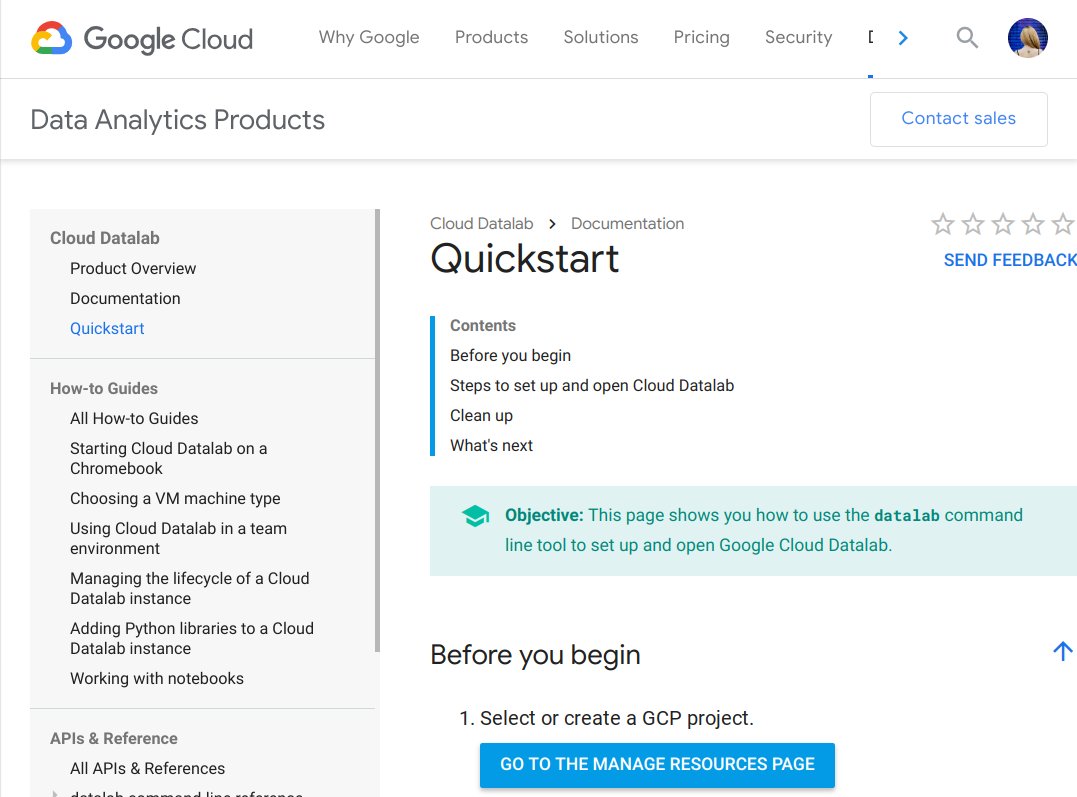The image size is (1077, 797).
Task: Rate page with the fourth star
Action: coord(1033,223)
